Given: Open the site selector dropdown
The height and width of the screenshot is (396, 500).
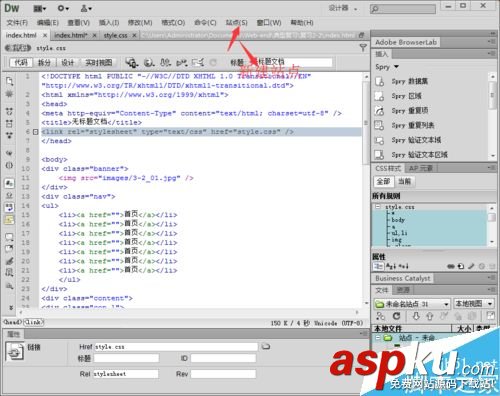Looking at the screenshot, I should pos(412,304).
